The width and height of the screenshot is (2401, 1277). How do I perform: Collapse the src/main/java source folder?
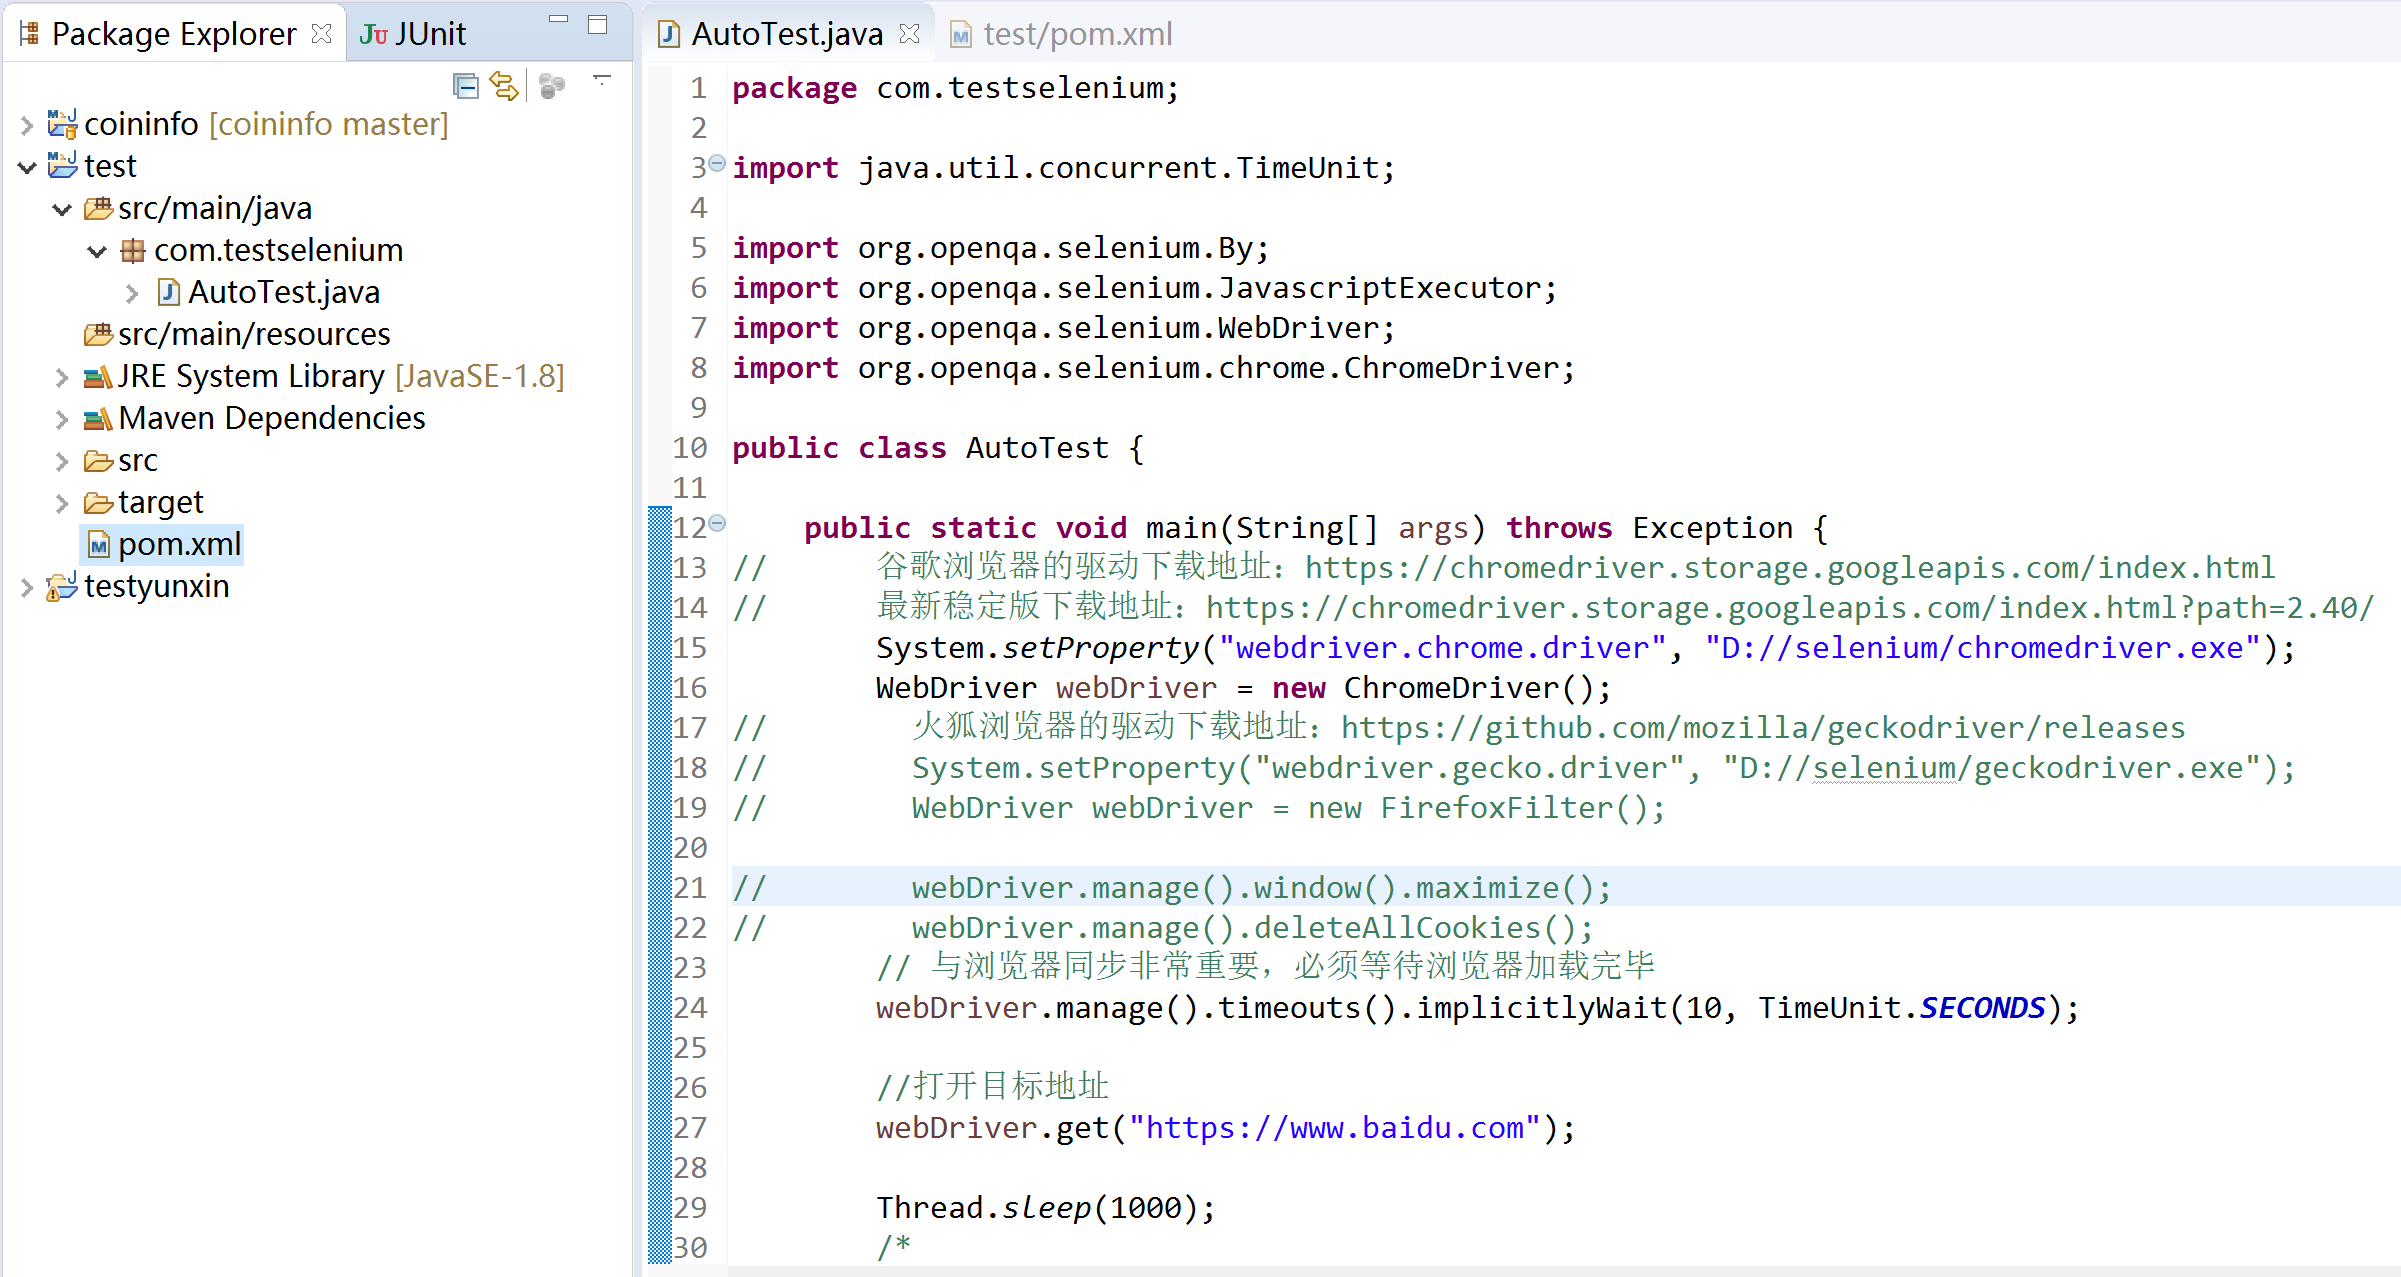point(62,209)
